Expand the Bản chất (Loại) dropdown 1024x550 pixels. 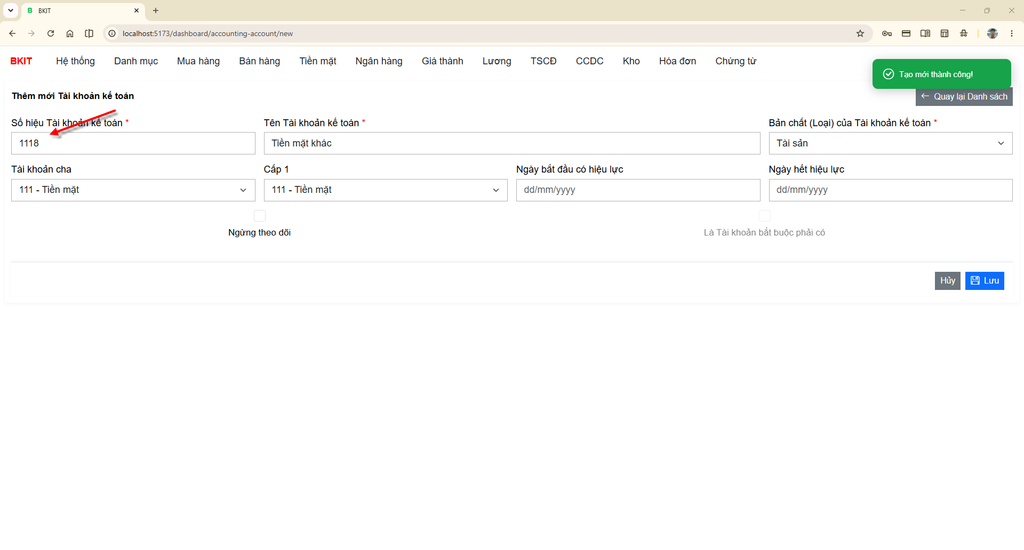point(891,143)
